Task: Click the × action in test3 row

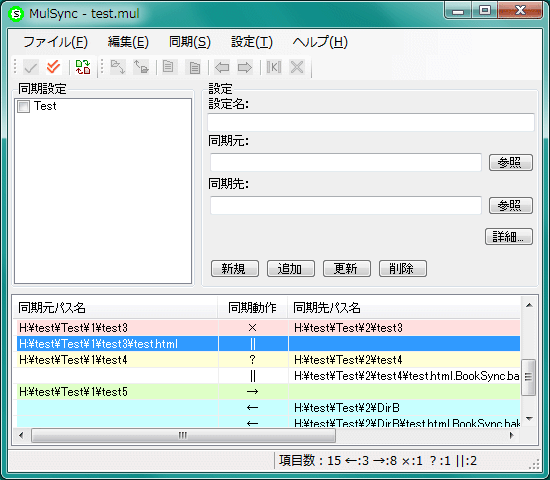Action: click(x=253, y=328)
